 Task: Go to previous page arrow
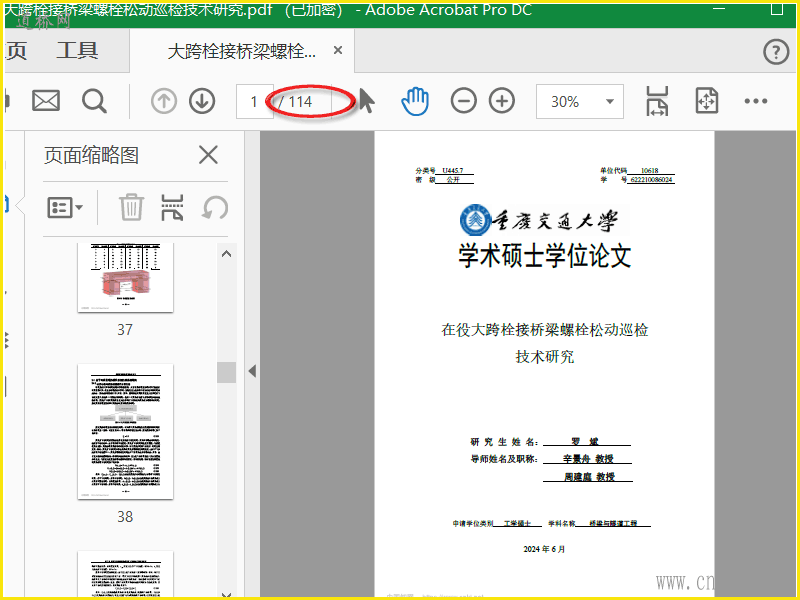coord(164,101)
